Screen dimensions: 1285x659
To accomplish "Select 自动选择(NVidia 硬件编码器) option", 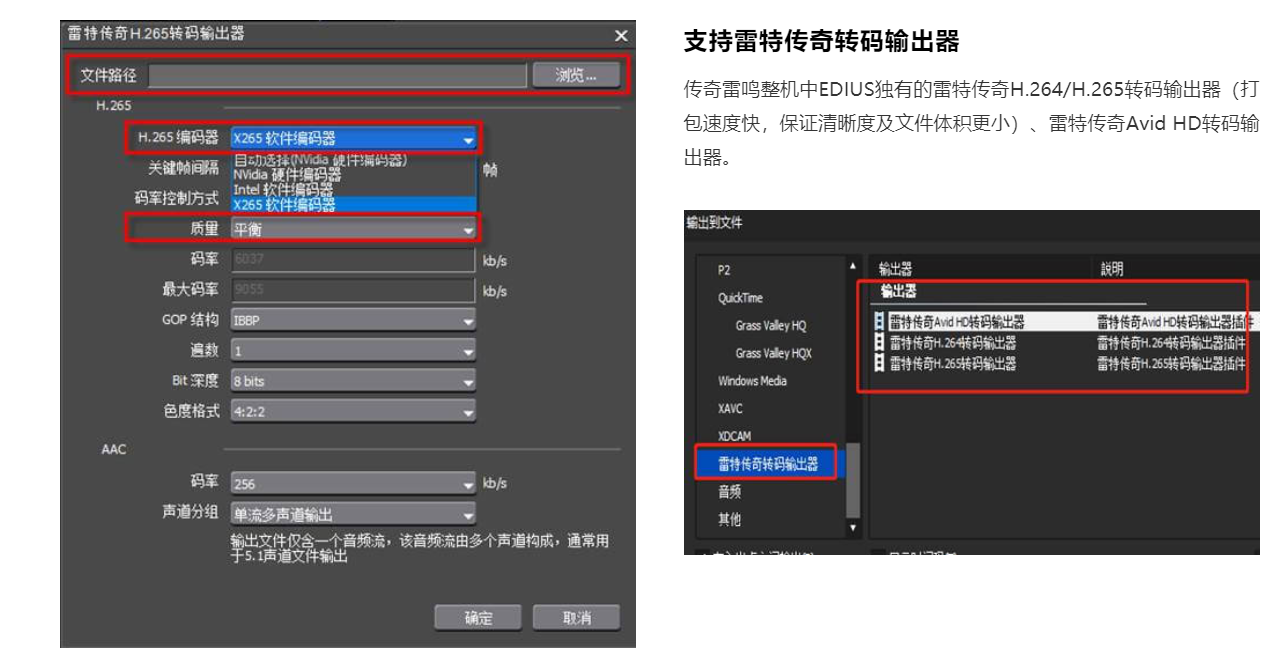I will [320, 160].
